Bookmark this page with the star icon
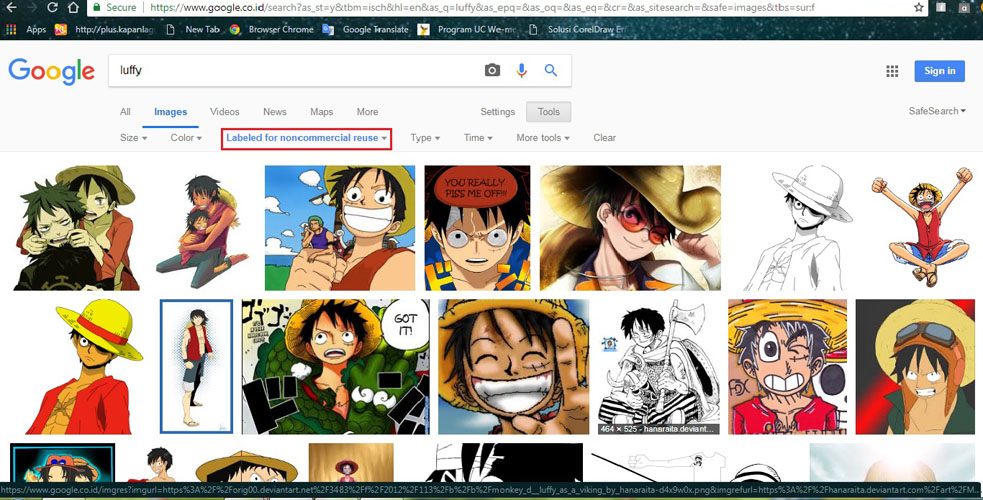 (x=918, y=8)
